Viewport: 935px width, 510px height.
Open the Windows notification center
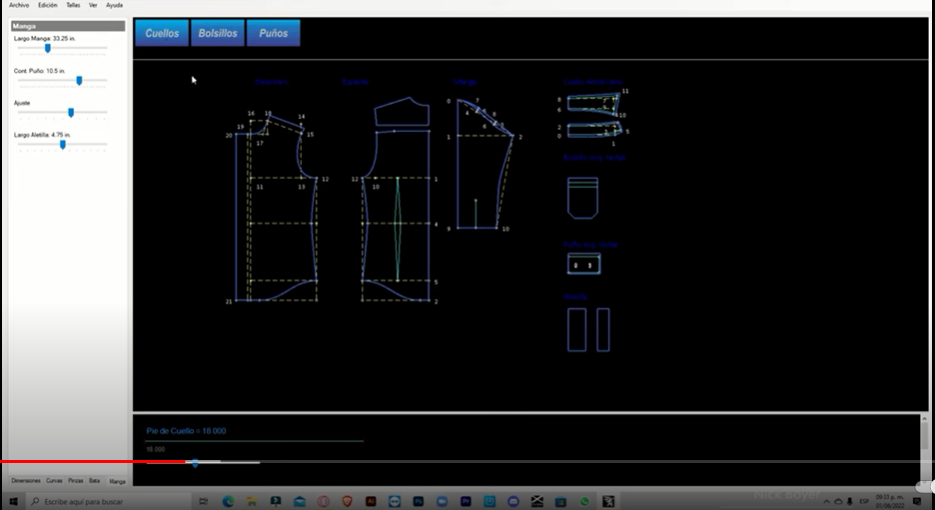[x=917, y=502]
